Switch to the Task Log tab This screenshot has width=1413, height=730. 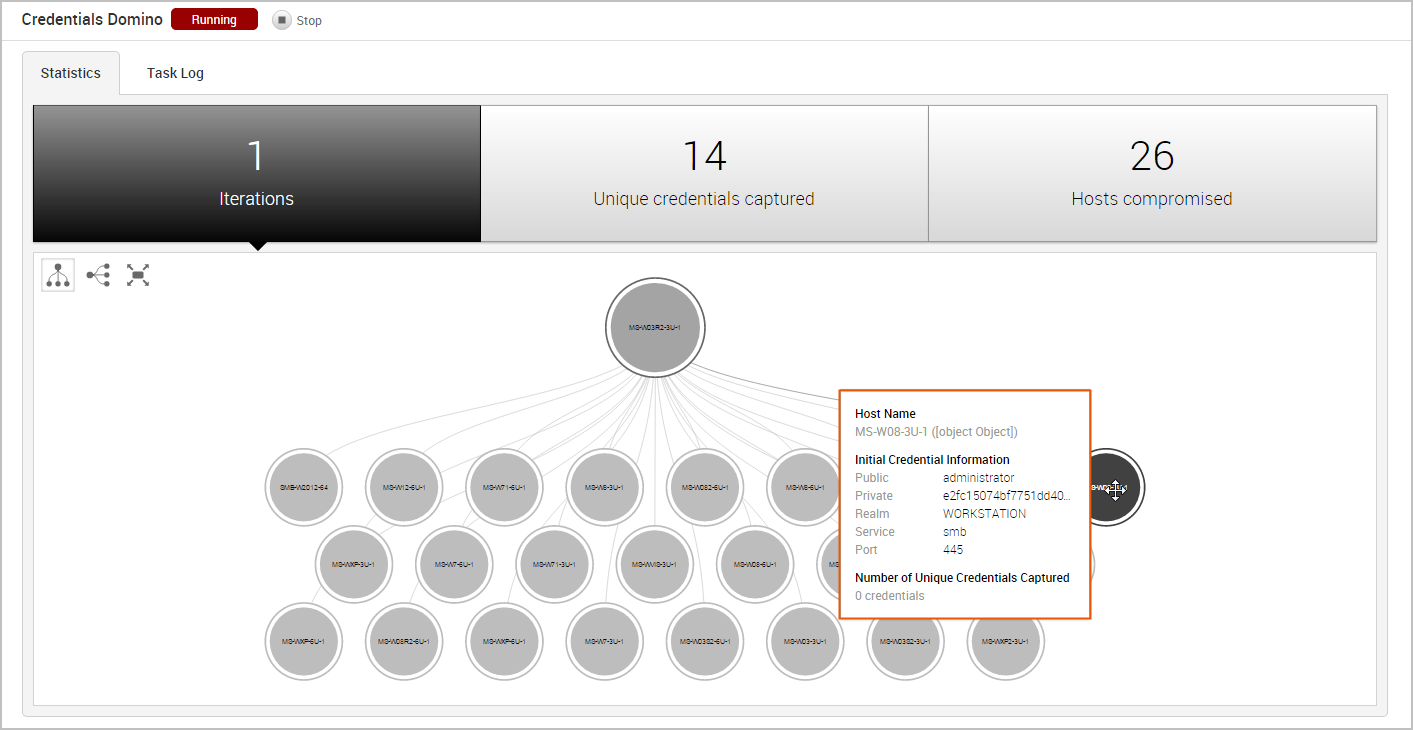[175, 73]
